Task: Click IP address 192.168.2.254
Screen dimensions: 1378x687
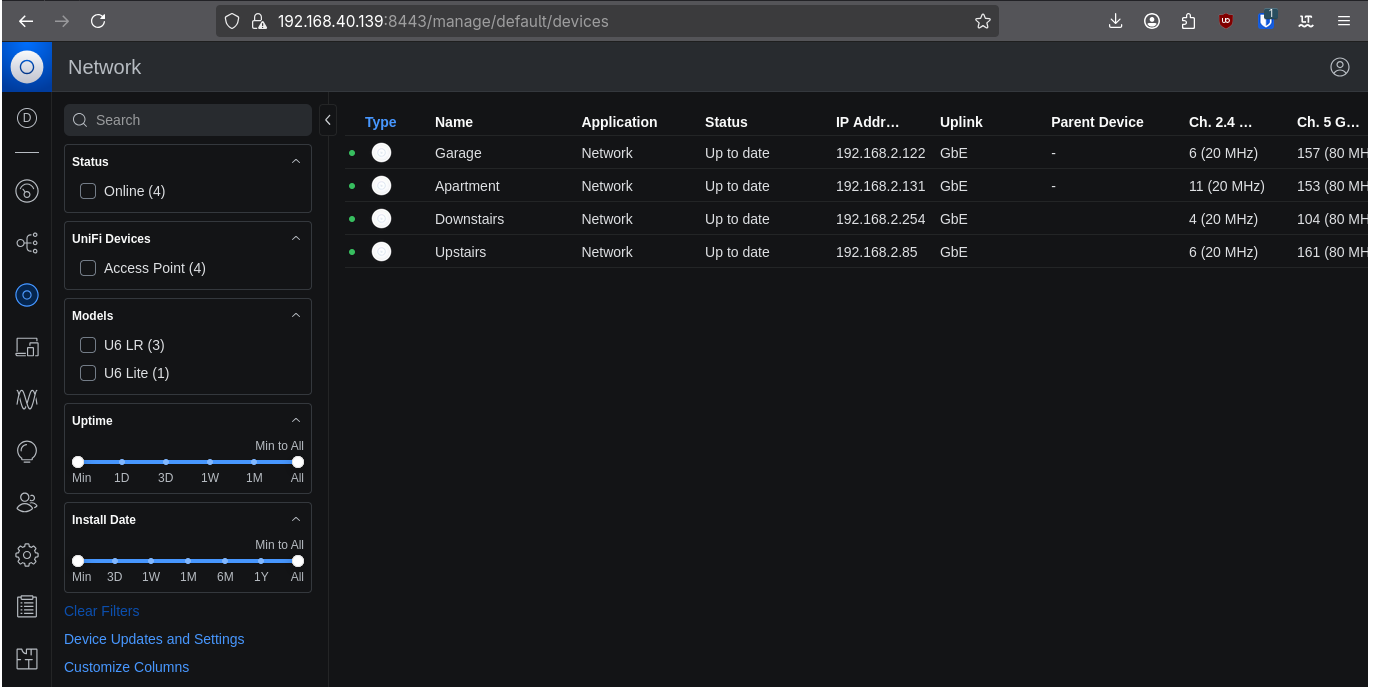Action: pos(880,219)
